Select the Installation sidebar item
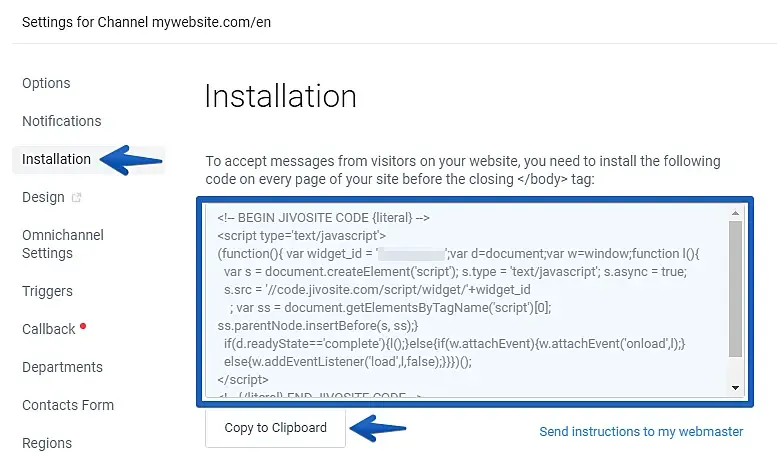The height and width of the screenshot is (467, 777). pyautogui.click(x=56, y=159)
